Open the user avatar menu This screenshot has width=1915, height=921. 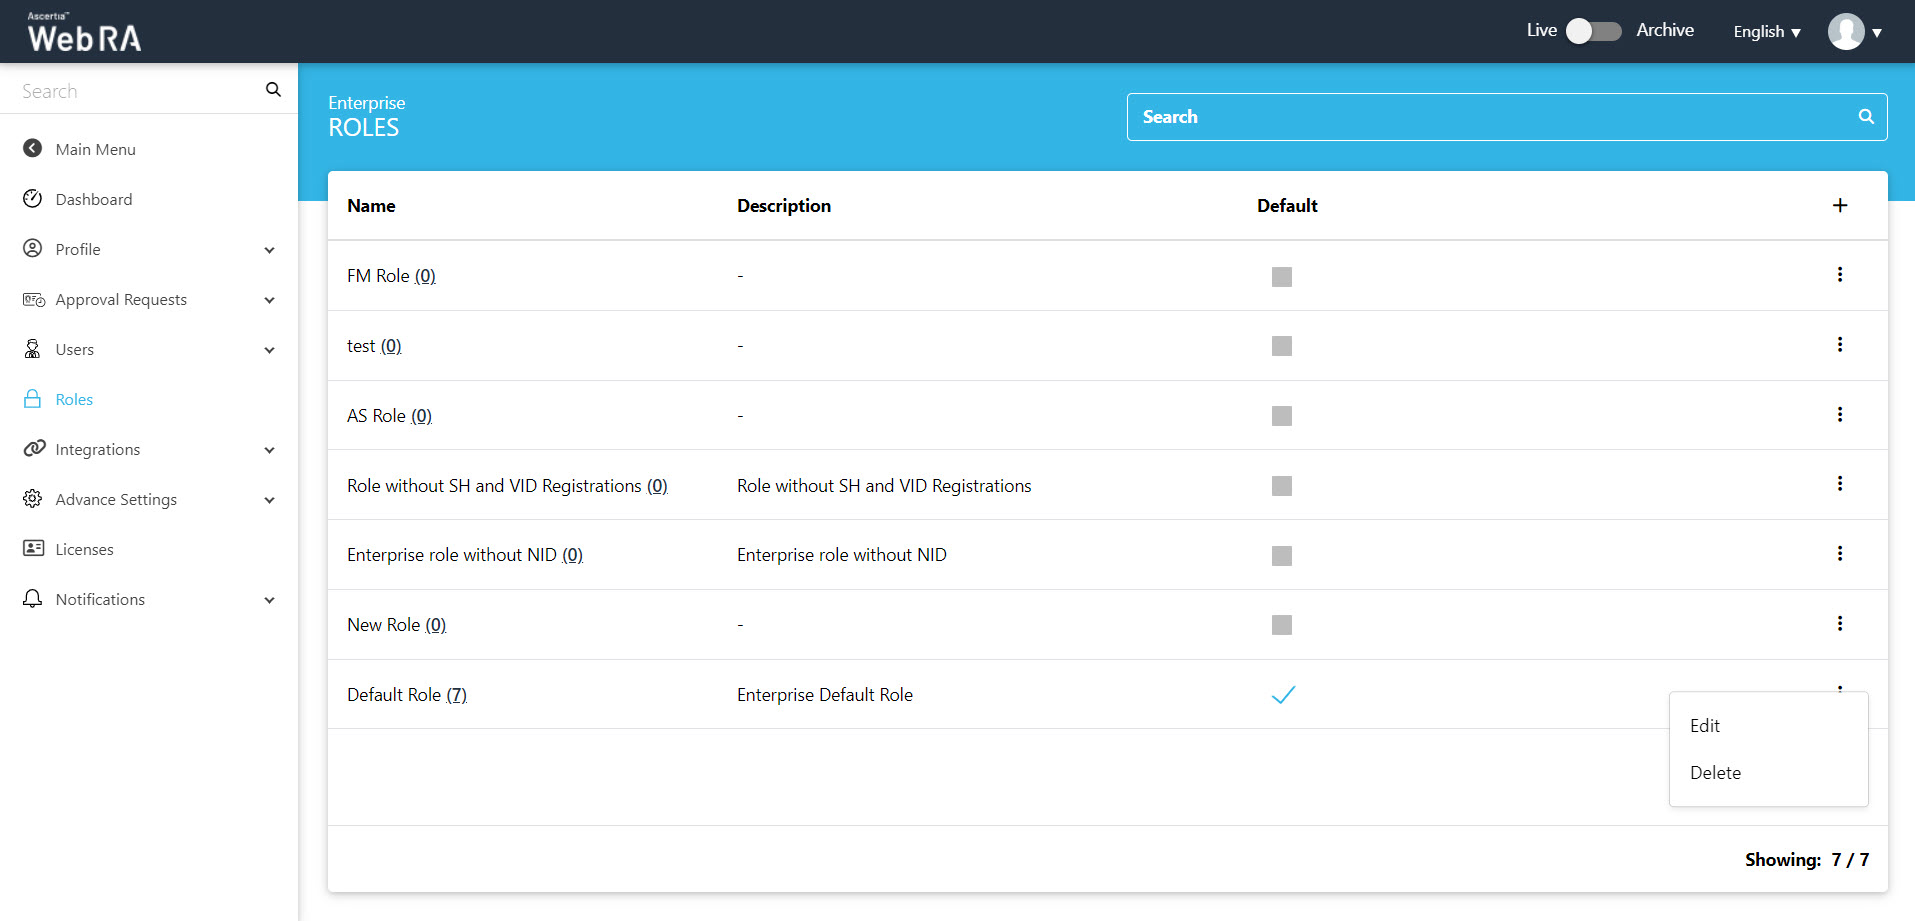tap(1853, 32)
